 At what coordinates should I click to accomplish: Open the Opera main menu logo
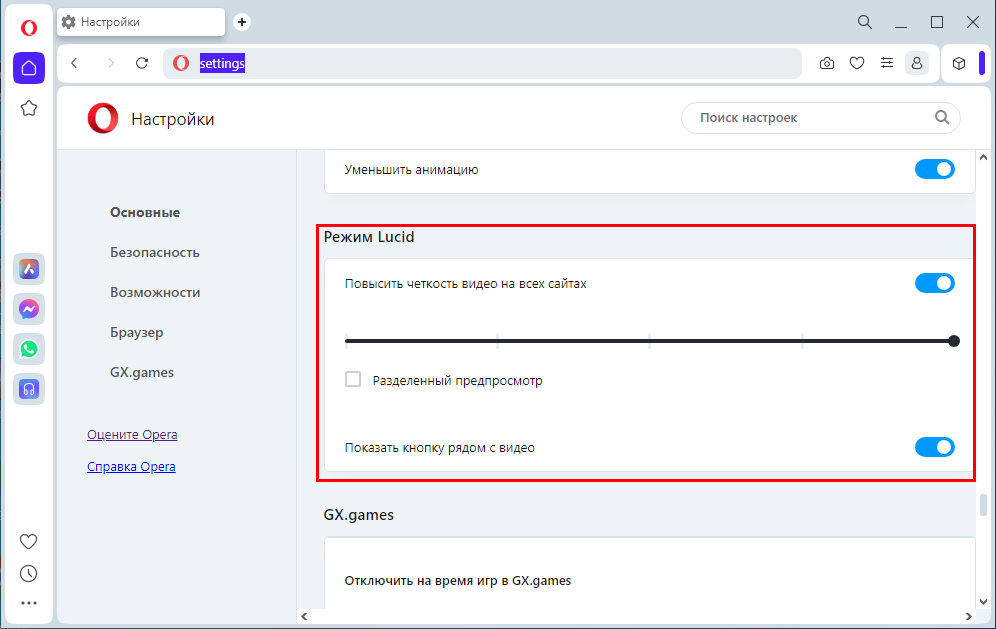(29, 28)
